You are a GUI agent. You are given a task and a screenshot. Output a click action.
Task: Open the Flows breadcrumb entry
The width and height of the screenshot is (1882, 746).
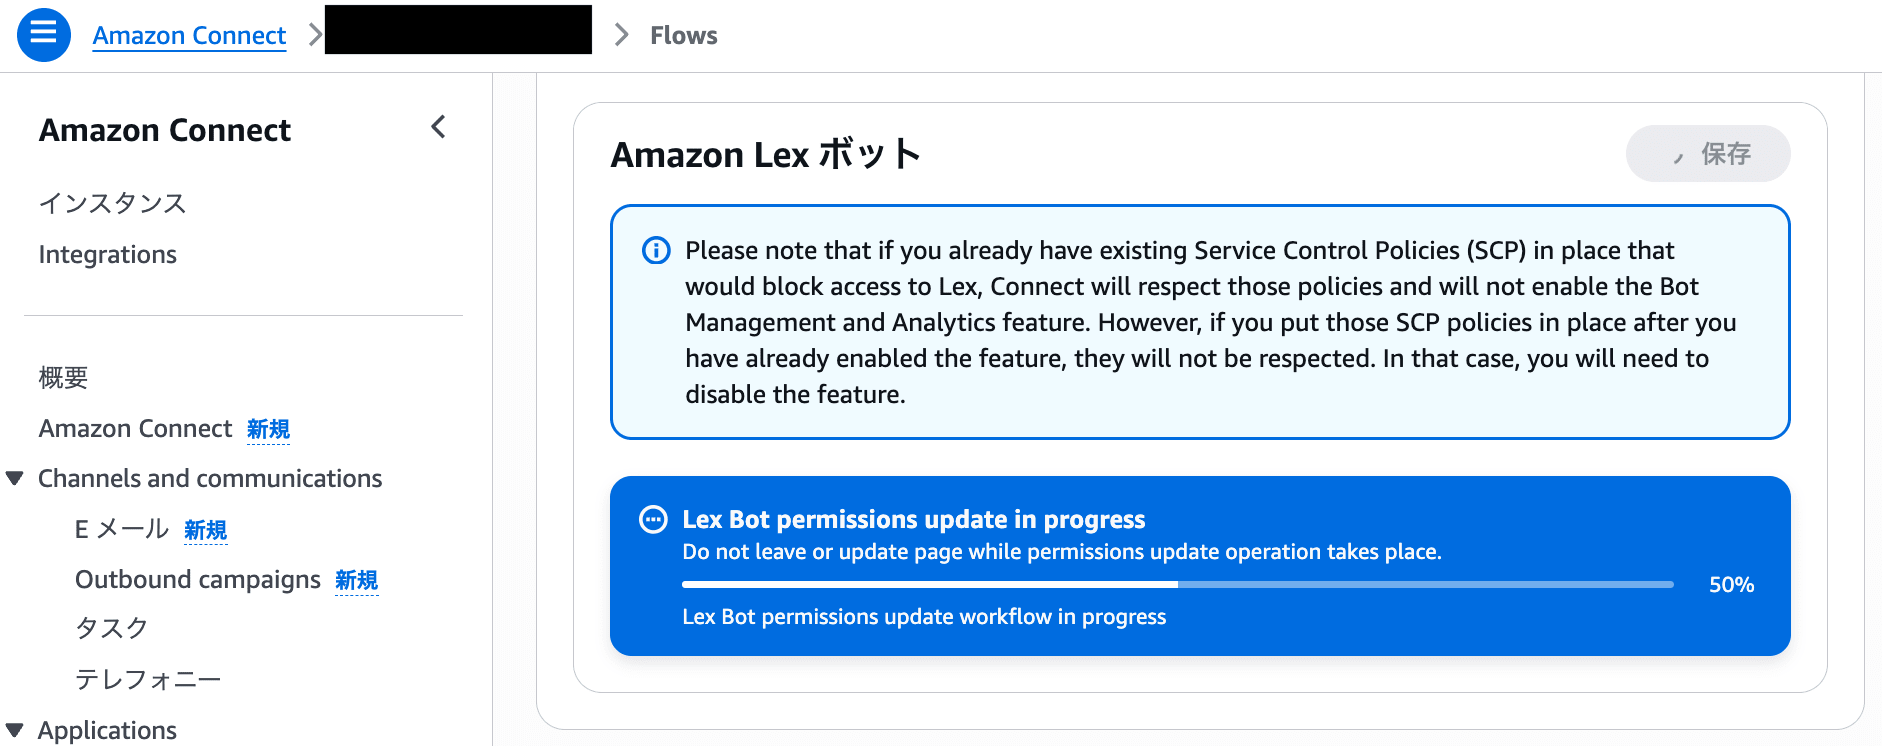[683, 35]
